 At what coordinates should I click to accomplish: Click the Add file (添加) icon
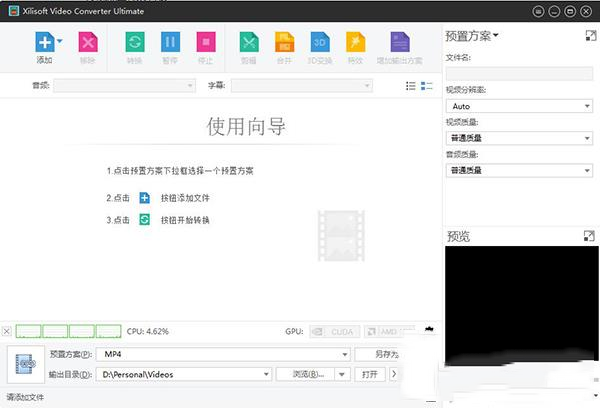pyautogui.click(x=43, y=42)
